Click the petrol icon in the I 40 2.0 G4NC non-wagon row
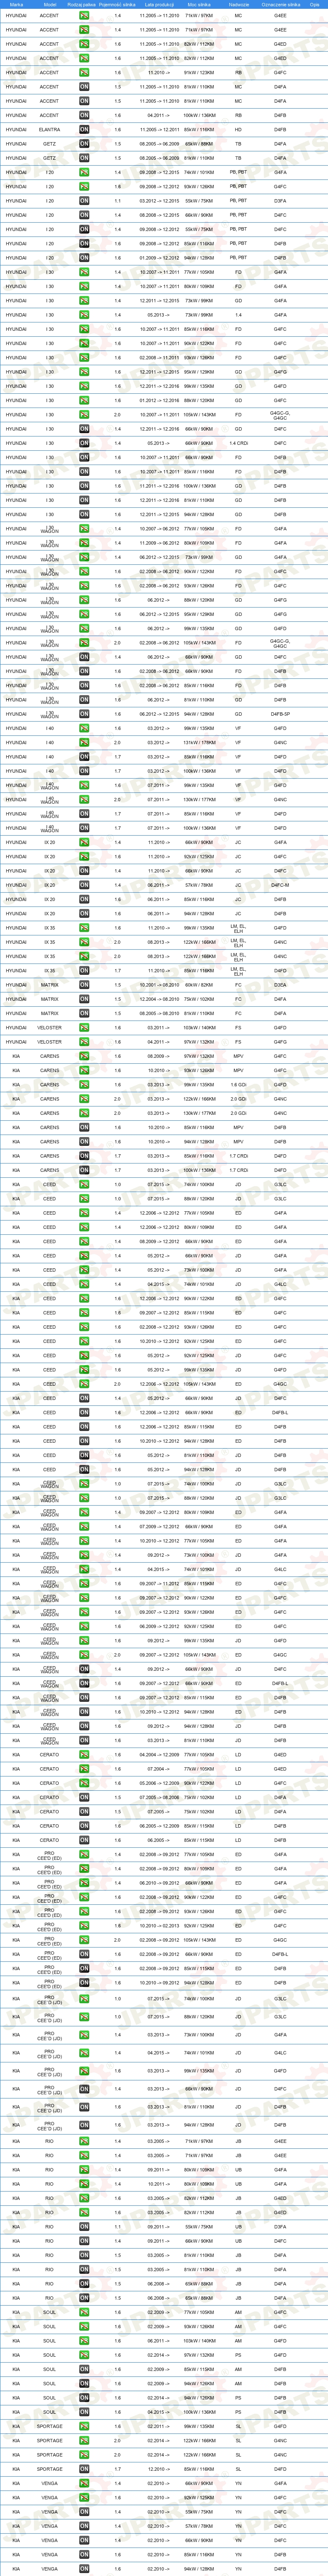The height and width of the screenshot is (2576, 328). coord(84,743)
